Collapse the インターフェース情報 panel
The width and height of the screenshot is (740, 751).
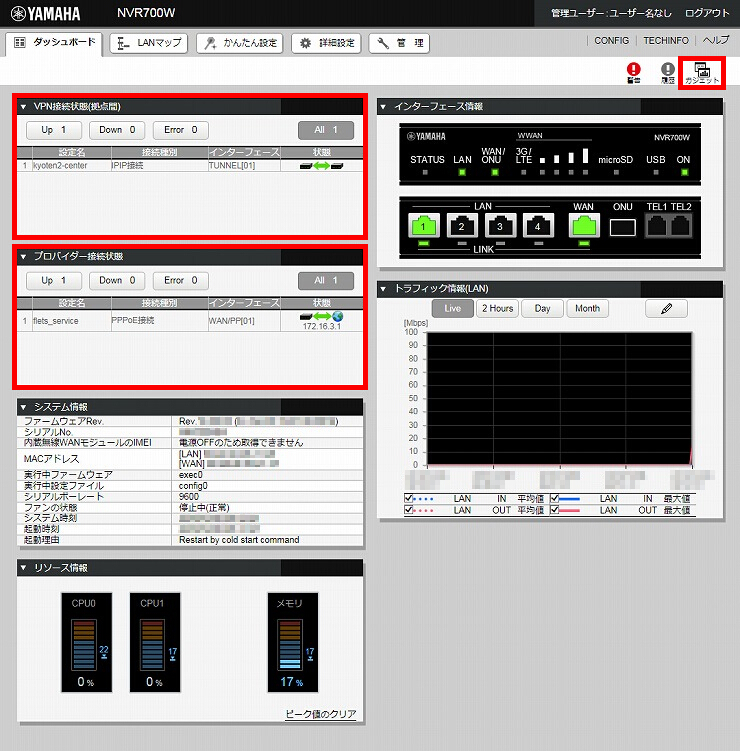[383, 107]
